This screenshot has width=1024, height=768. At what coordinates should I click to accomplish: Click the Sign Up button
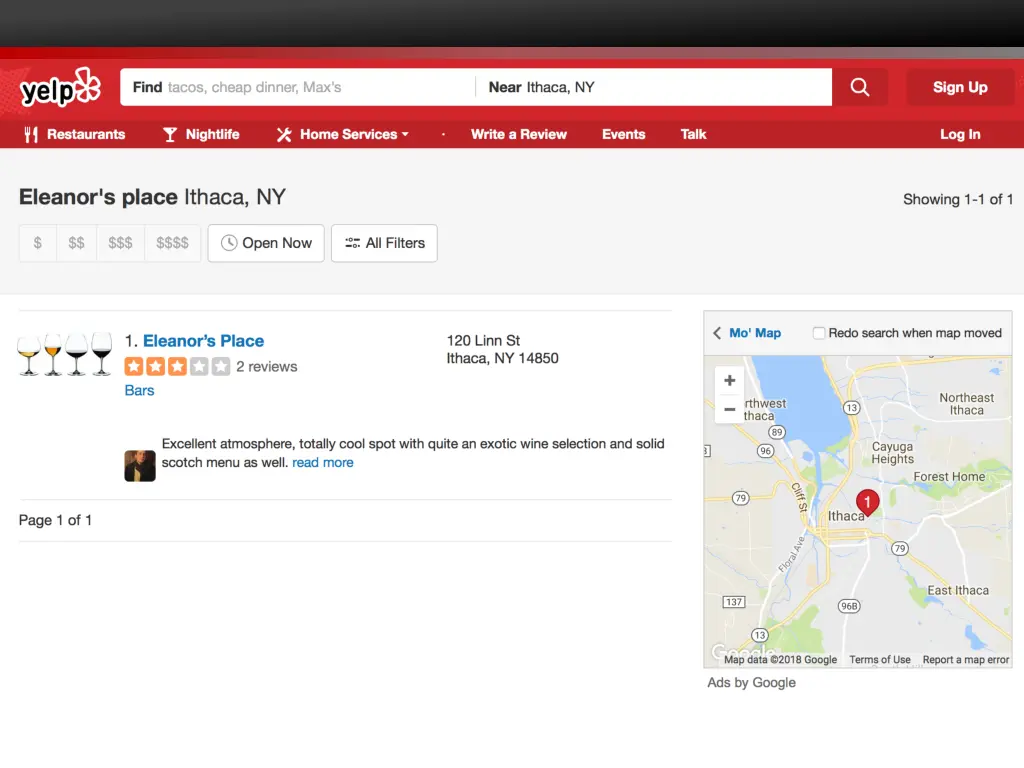pyautogui.click(x=959, y=87)
